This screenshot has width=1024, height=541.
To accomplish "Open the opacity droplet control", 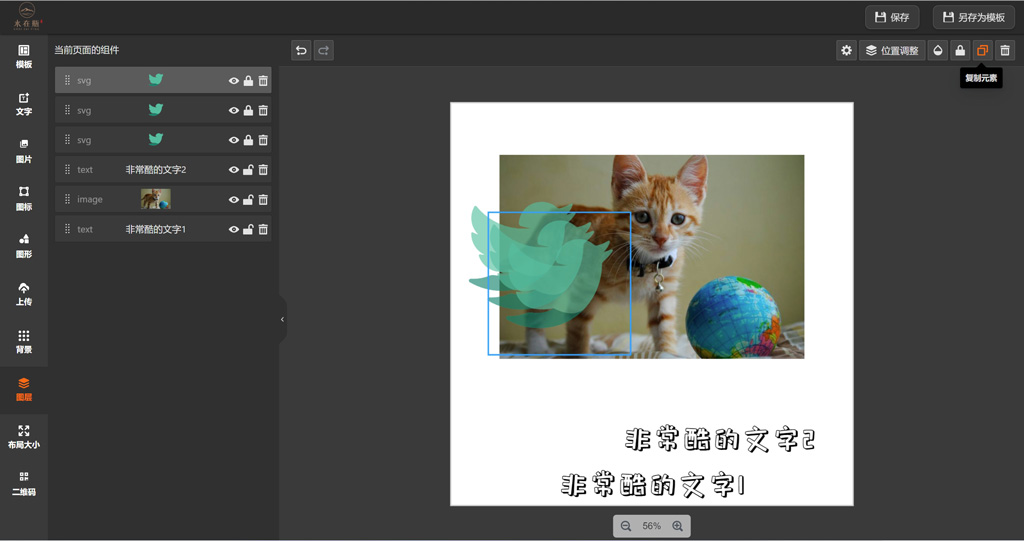I will (938, 50).
